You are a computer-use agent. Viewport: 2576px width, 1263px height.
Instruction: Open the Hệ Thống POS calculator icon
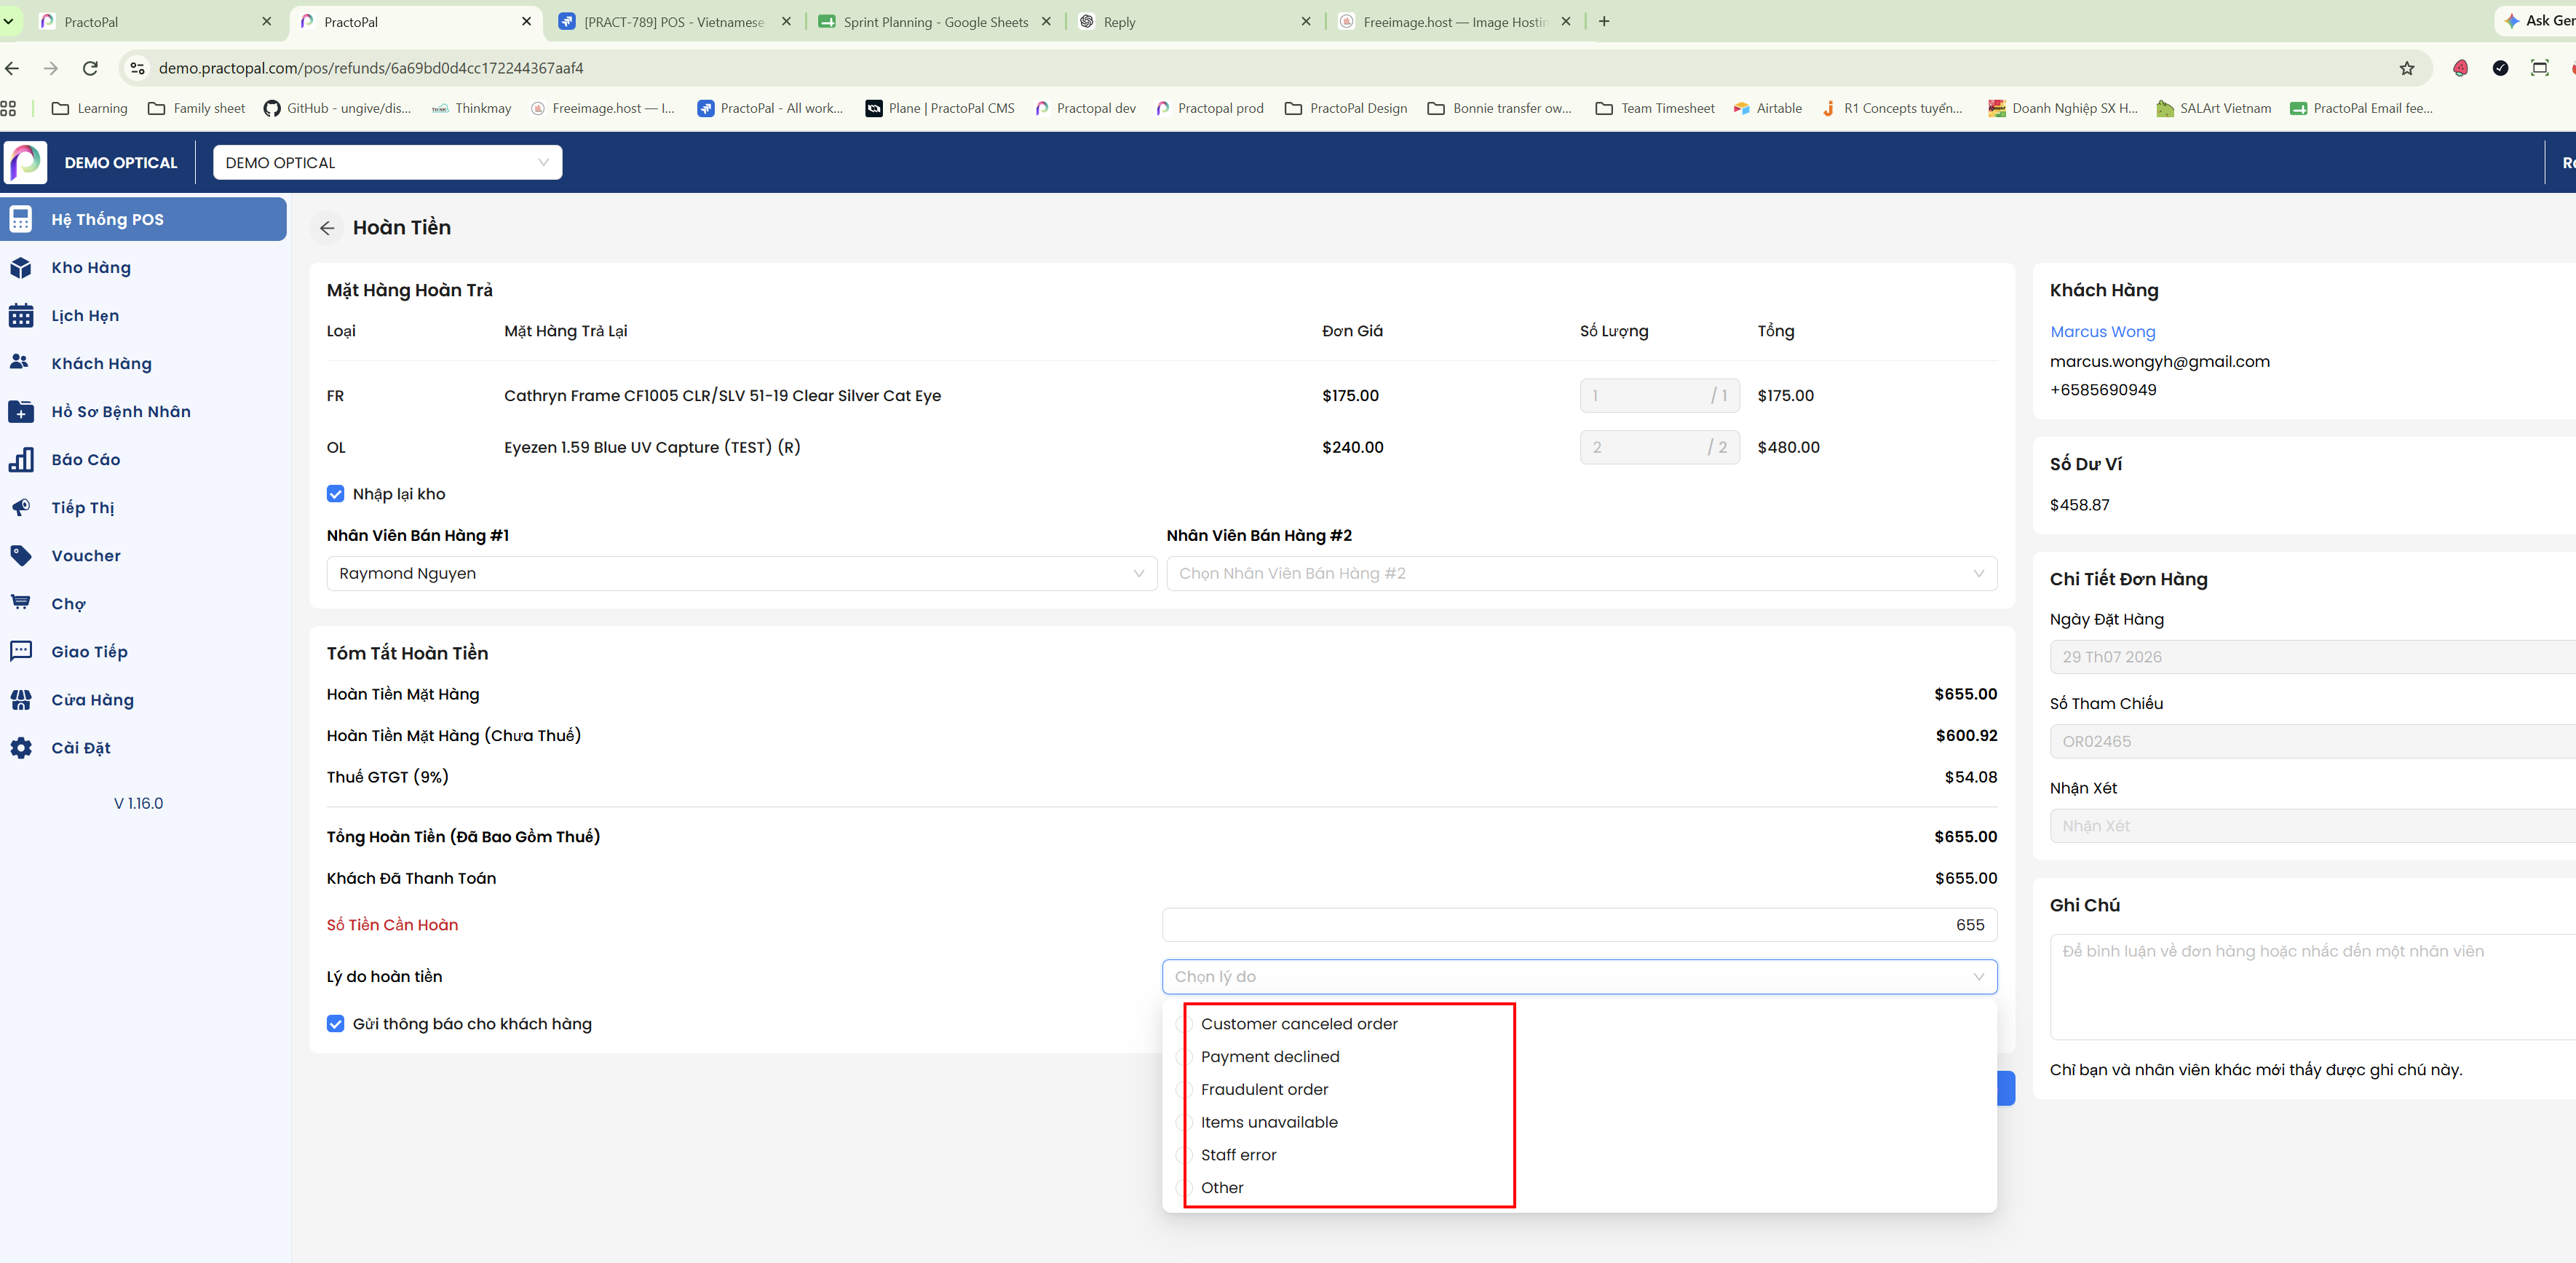(21, 219)
